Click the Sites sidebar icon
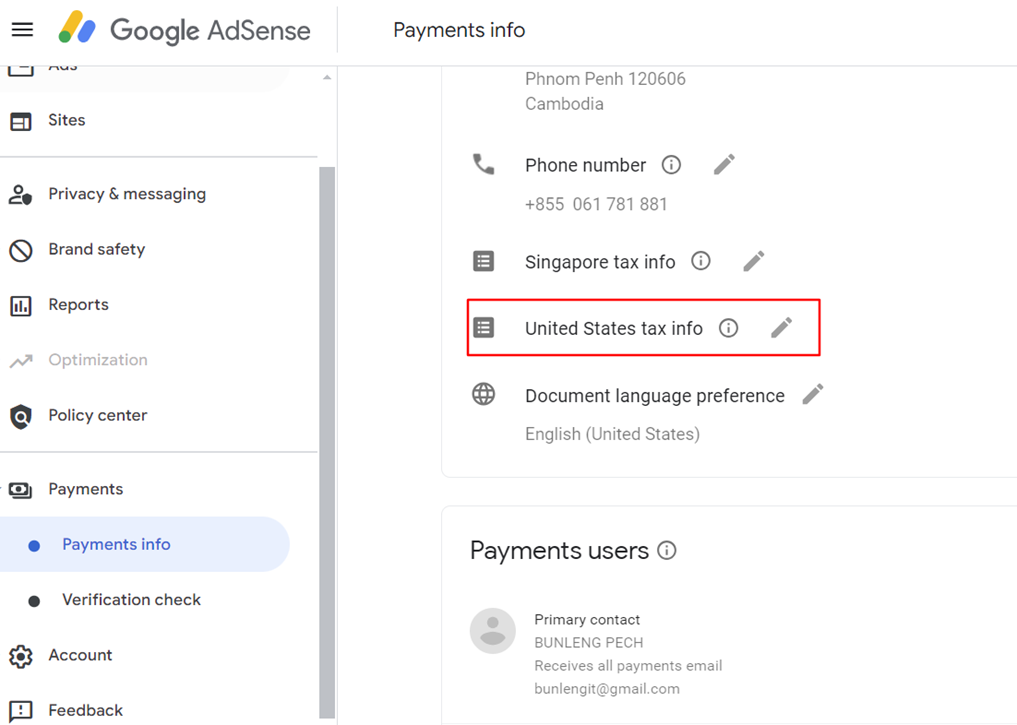Viewport: 1017px width, 725px height. pos(21,121)
